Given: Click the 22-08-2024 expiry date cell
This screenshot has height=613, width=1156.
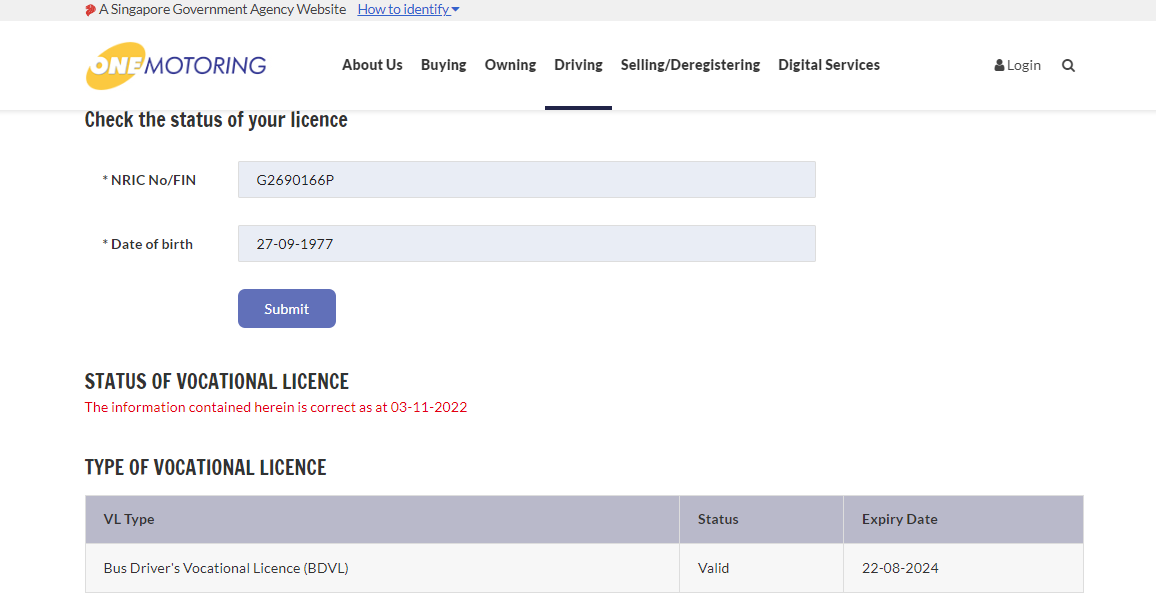Looking at the screenshot, I should tap(900, 568).
